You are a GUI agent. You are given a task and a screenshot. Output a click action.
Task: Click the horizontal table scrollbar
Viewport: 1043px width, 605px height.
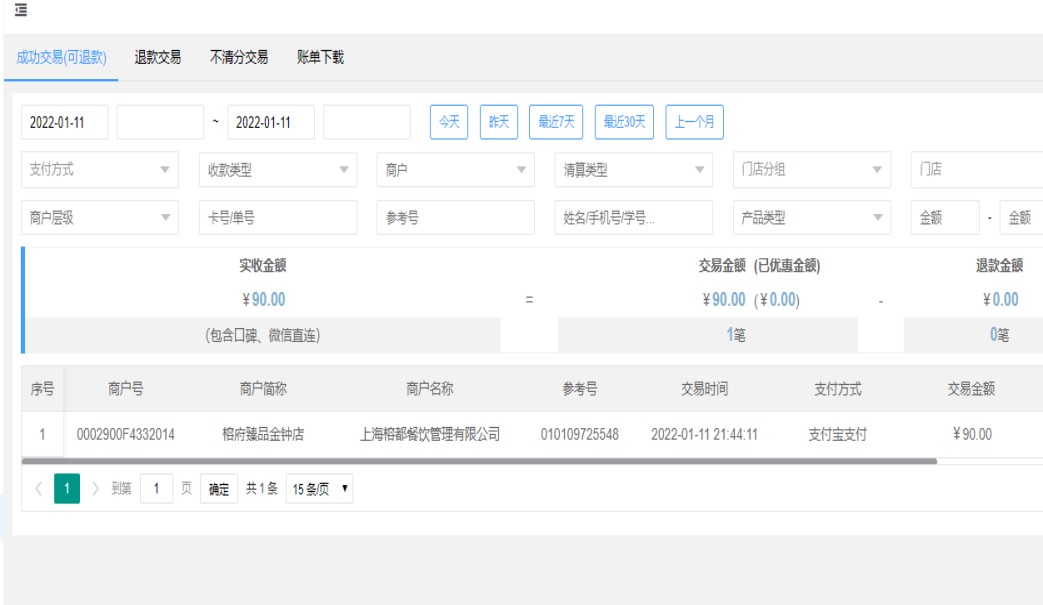click(478, 462)
